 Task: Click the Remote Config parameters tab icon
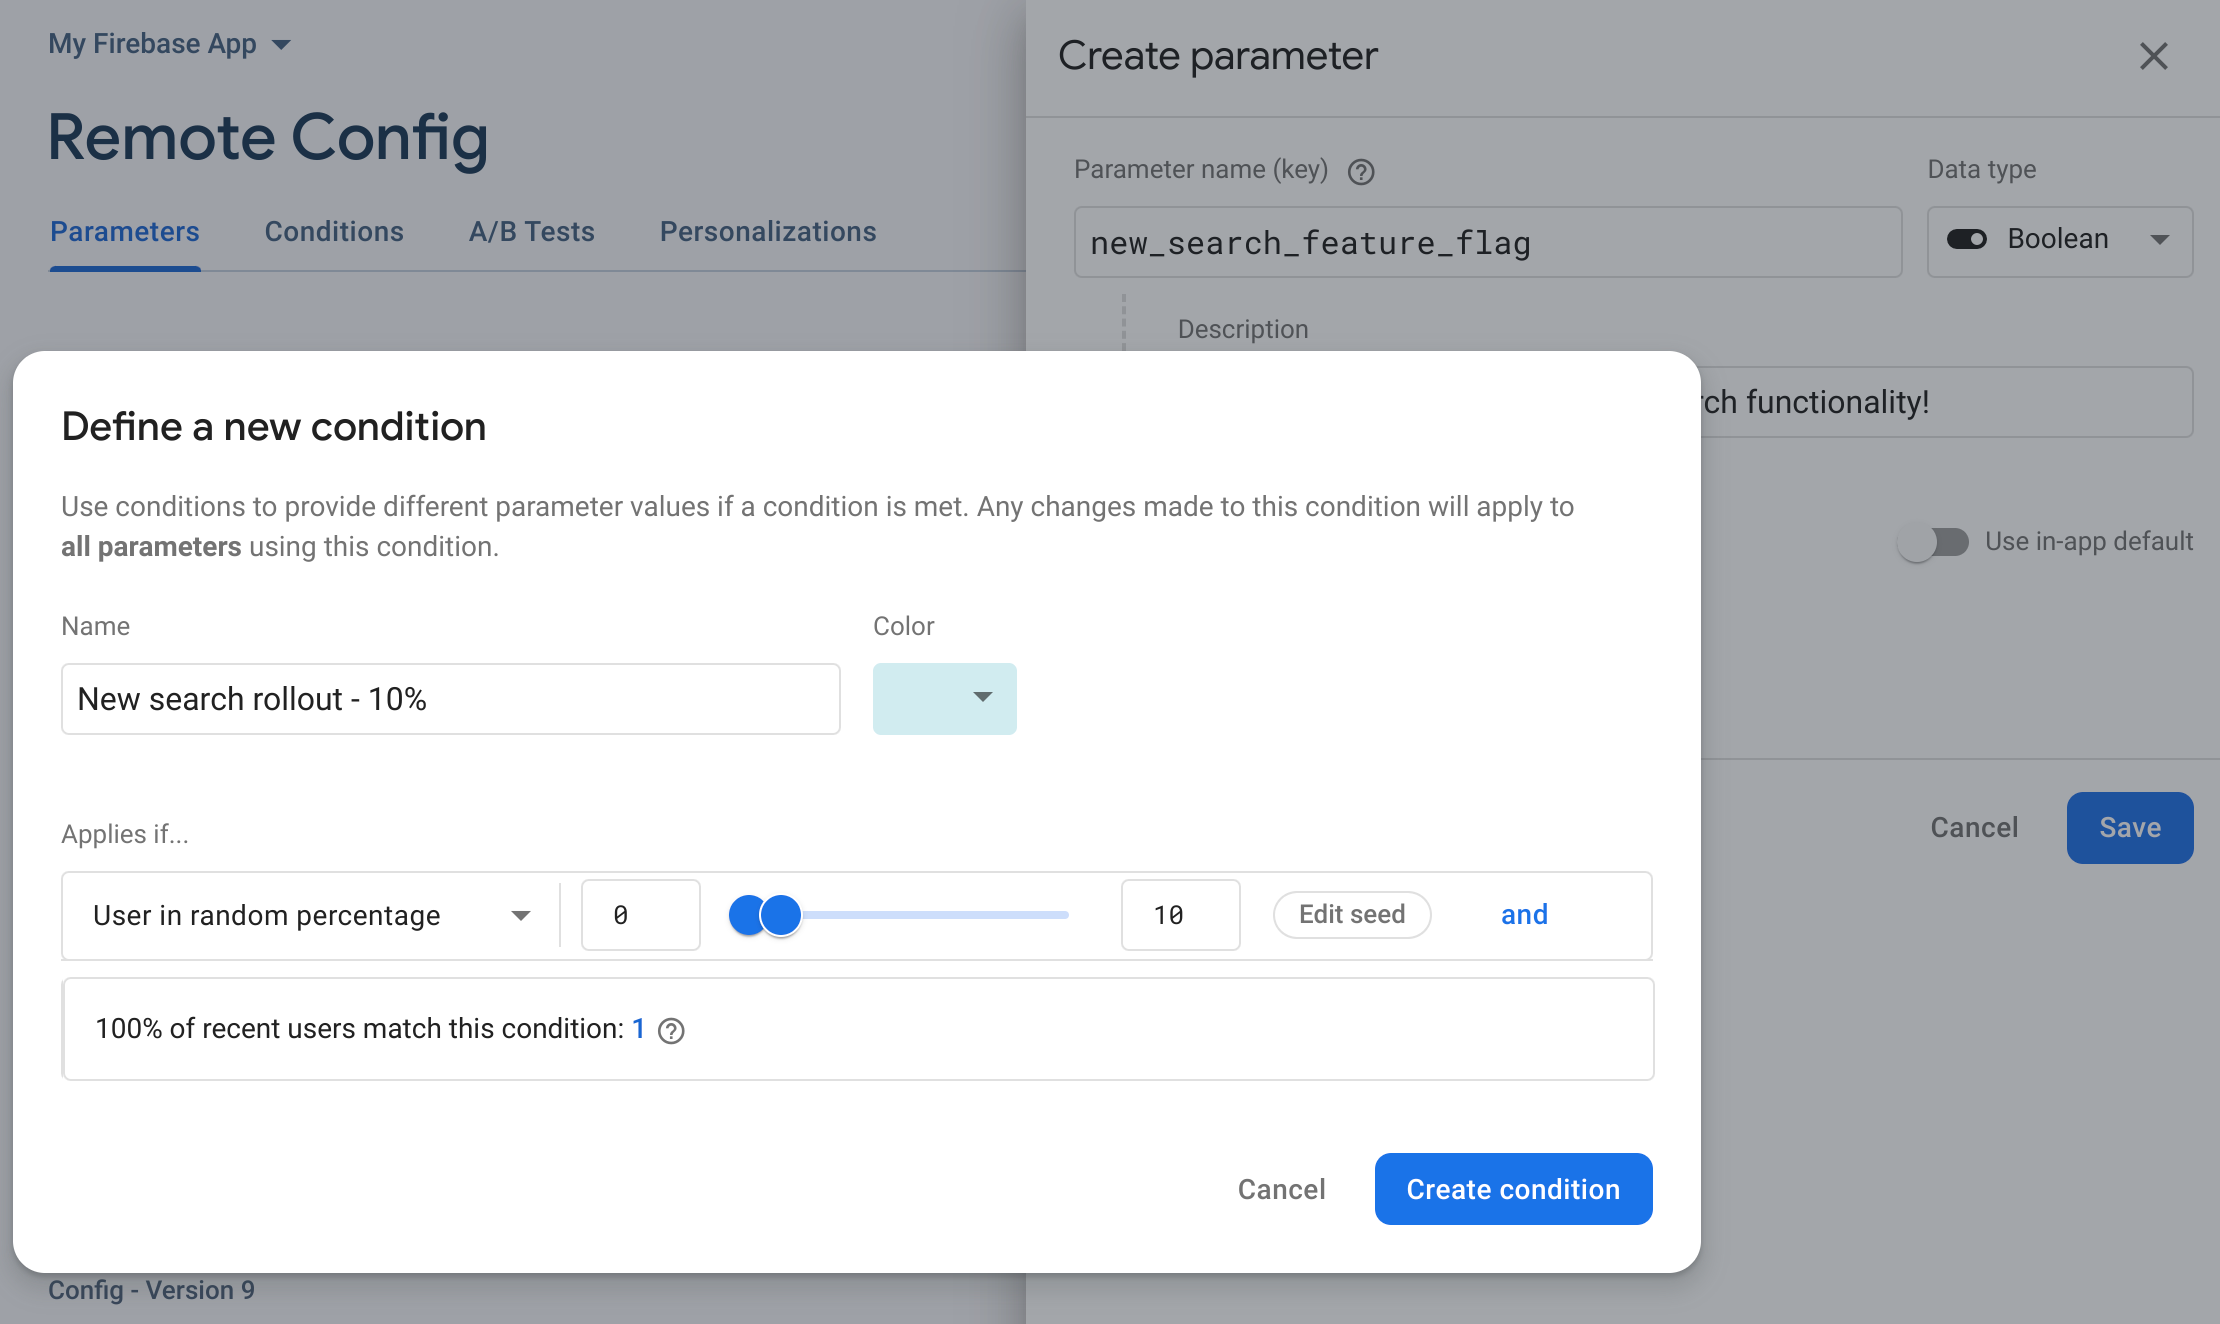coord(126,230)
